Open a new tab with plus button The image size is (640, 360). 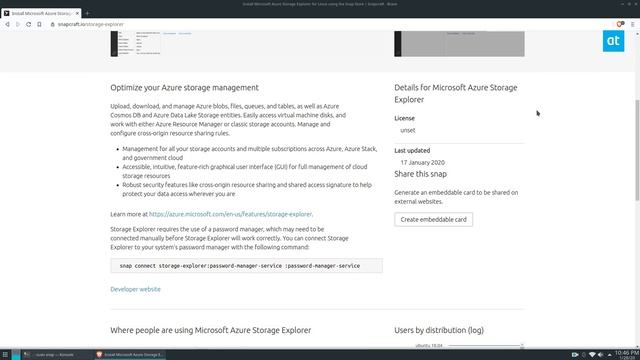tap(87, 13)
